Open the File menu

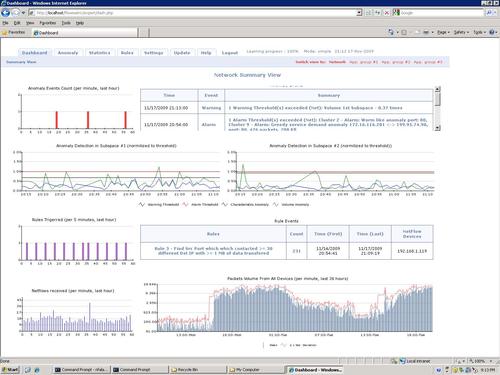tap(5, 23)
